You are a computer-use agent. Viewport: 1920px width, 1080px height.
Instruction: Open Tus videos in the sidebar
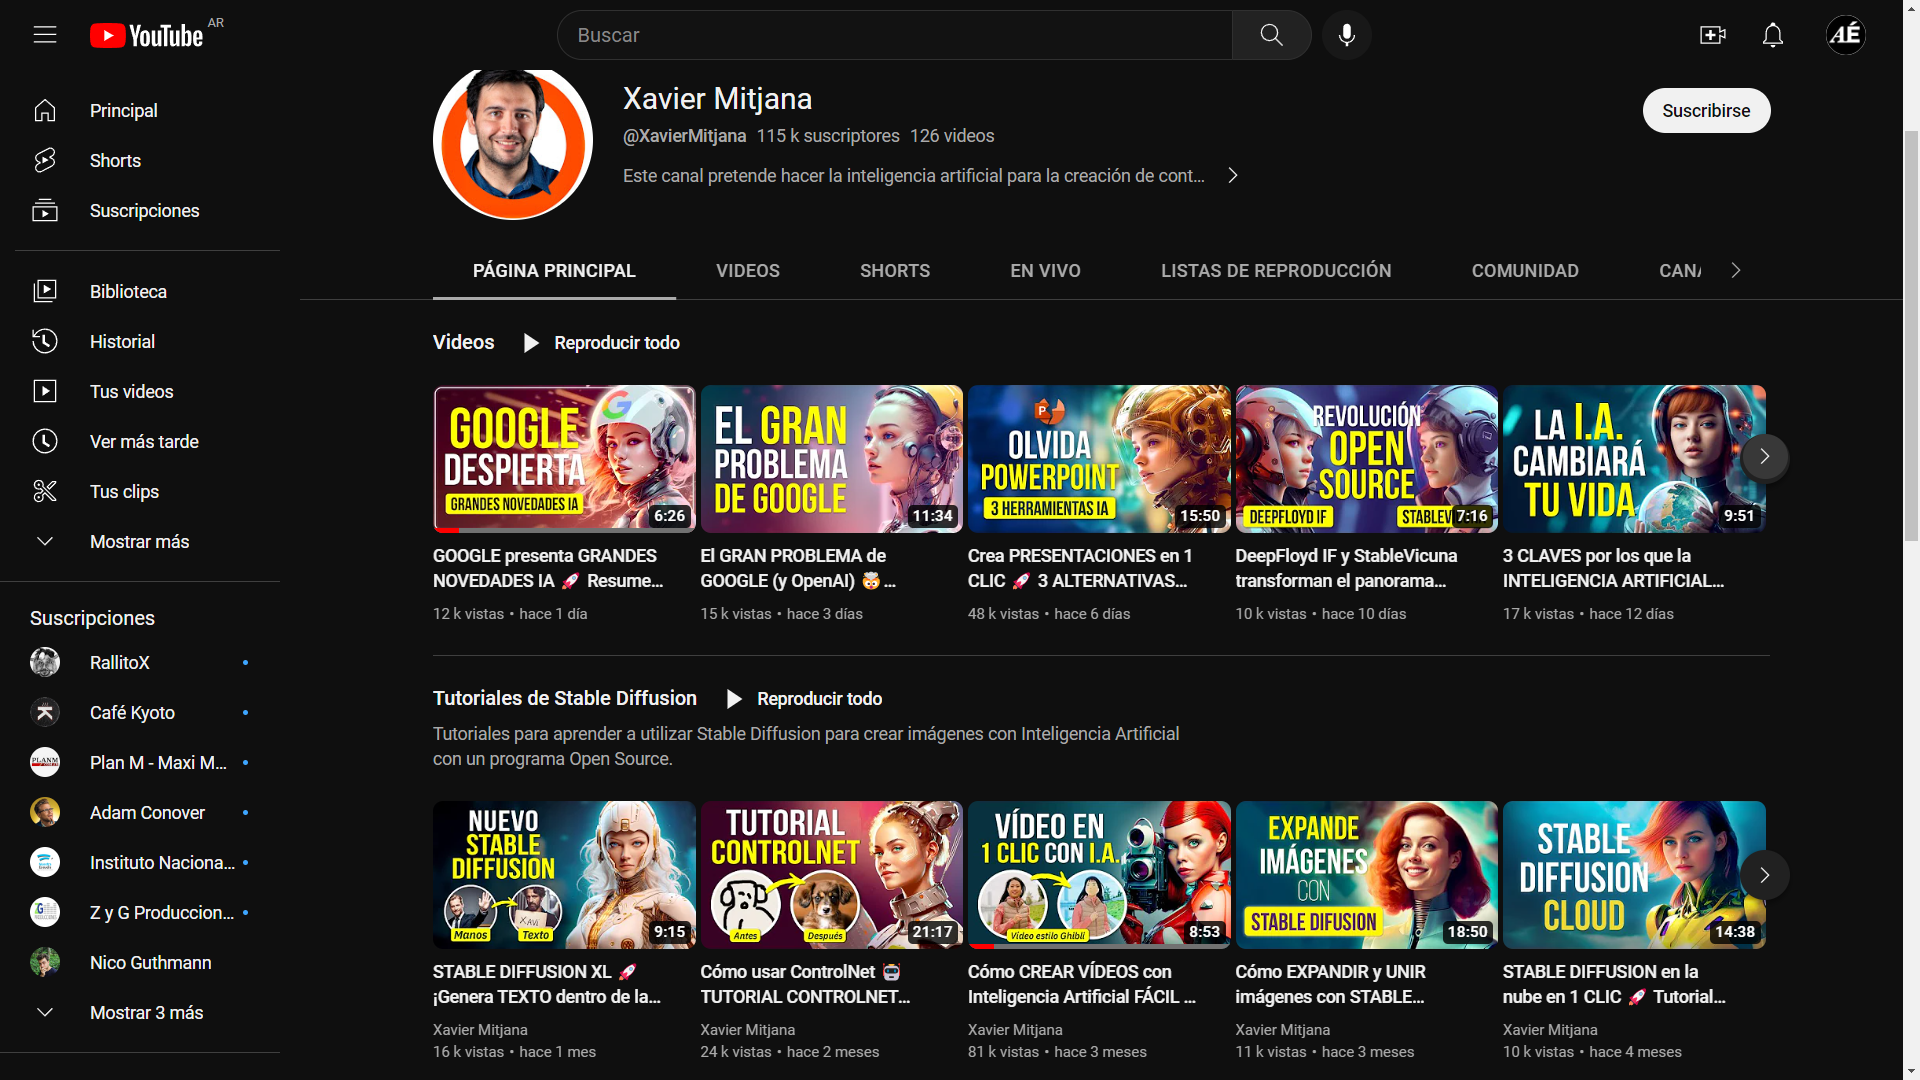[x=140, y=392]
